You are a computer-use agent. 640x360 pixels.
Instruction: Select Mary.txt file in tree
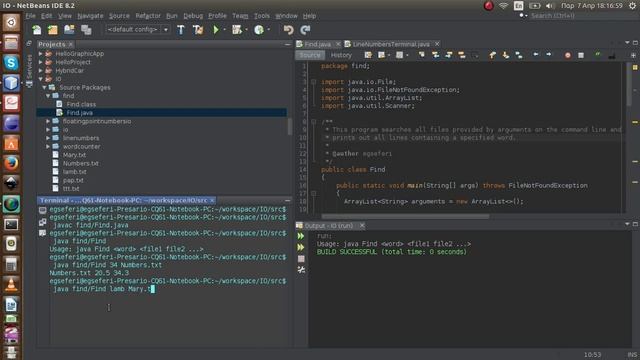coord(74,155)
